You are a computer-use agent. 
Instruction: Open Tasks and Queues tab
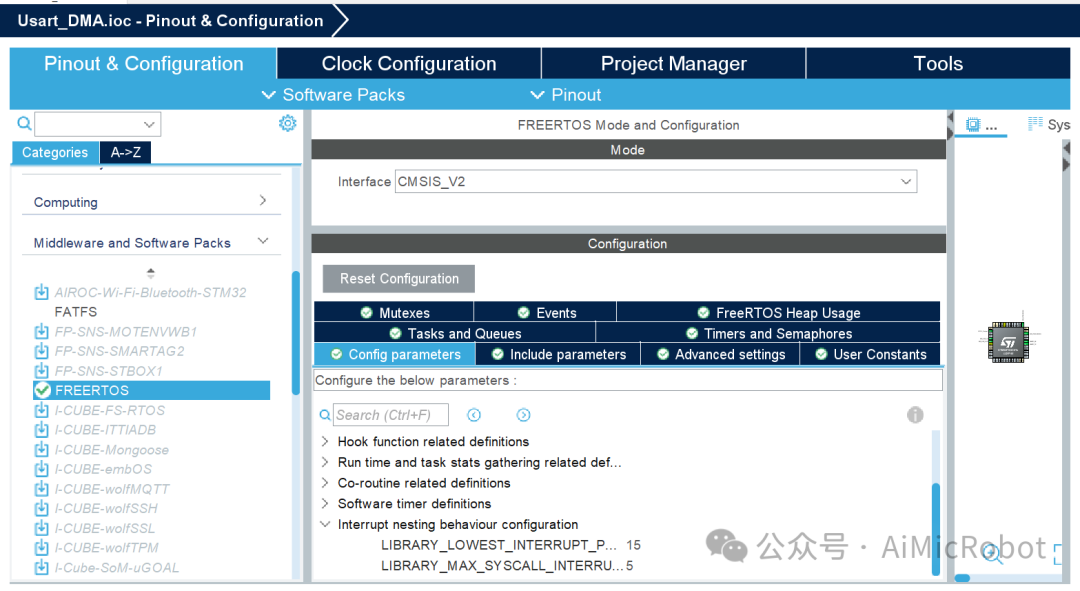click(x=455, y=333)
